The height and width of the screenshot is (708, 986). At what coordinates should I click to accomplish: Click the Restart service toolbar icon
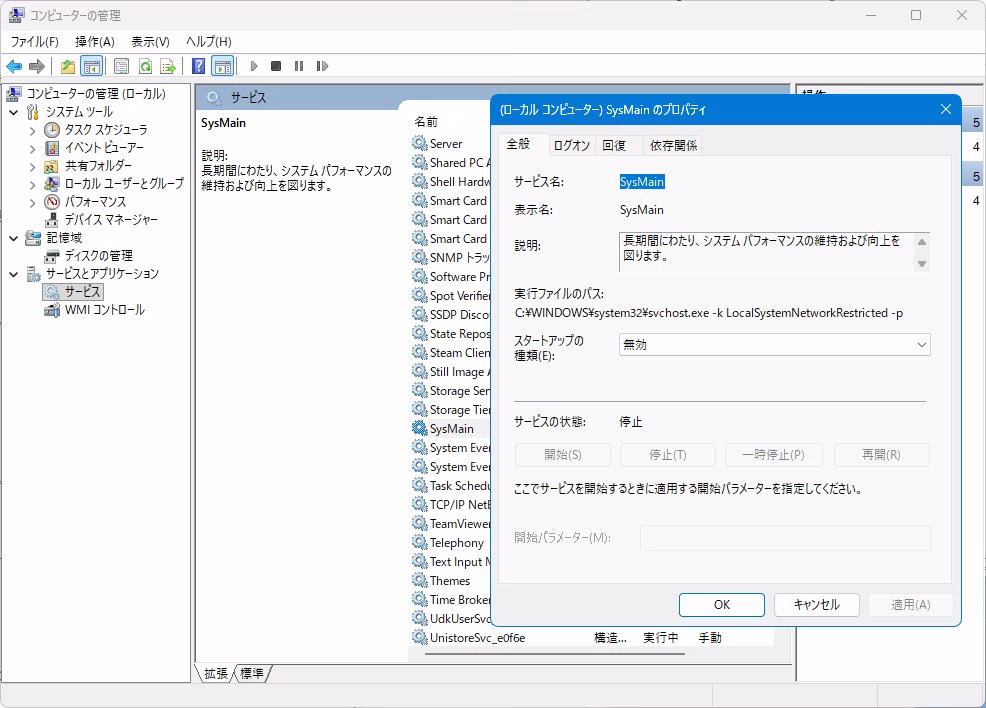click(322, 66)
